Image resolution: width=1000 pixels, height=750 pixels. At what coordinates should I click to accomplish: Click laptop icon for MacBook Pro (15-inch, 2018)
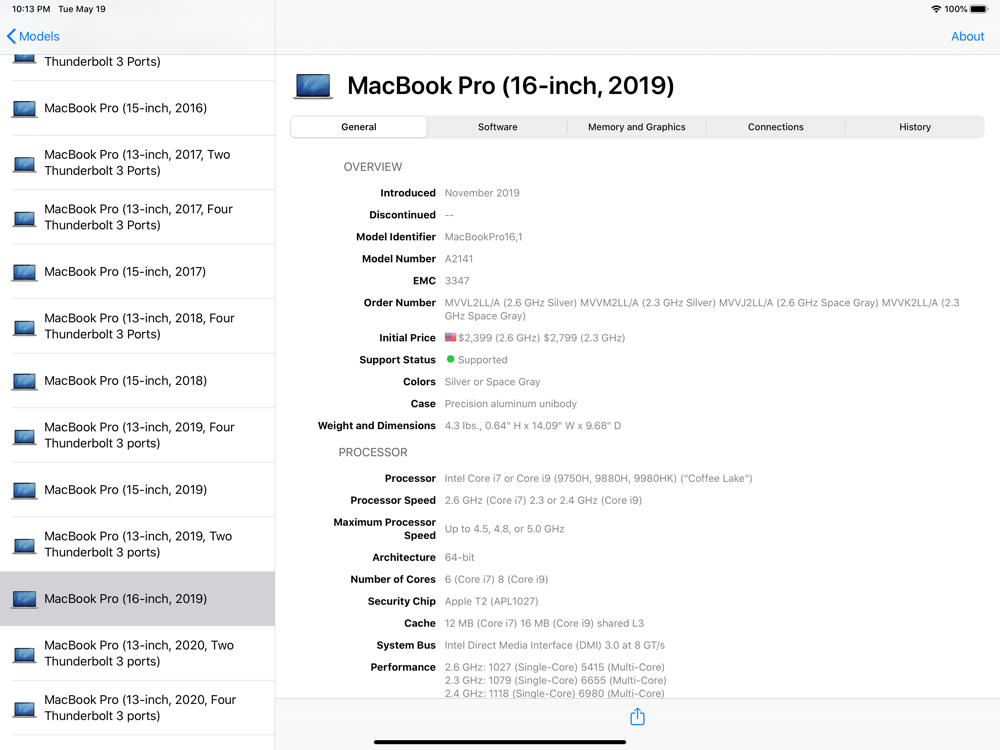[25, 381]
